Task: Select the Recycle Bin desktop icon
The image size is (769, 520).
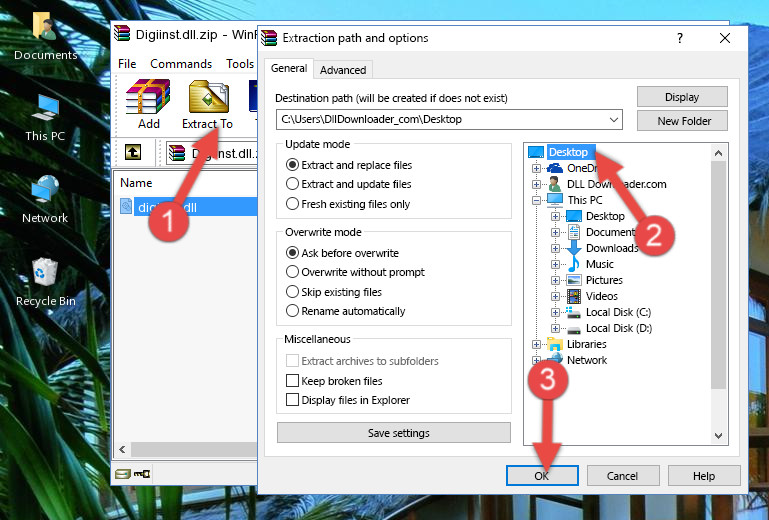Action: click(45, 272)
